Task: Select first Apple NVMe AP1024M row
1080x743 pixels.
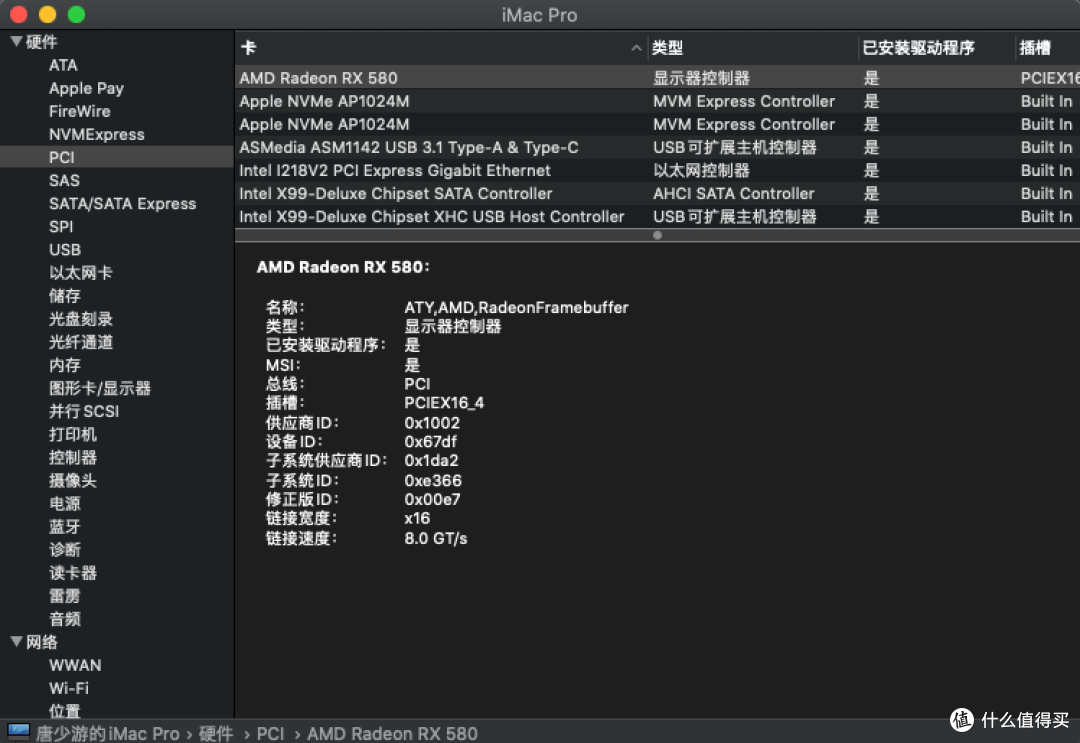Action: [657, 101]
